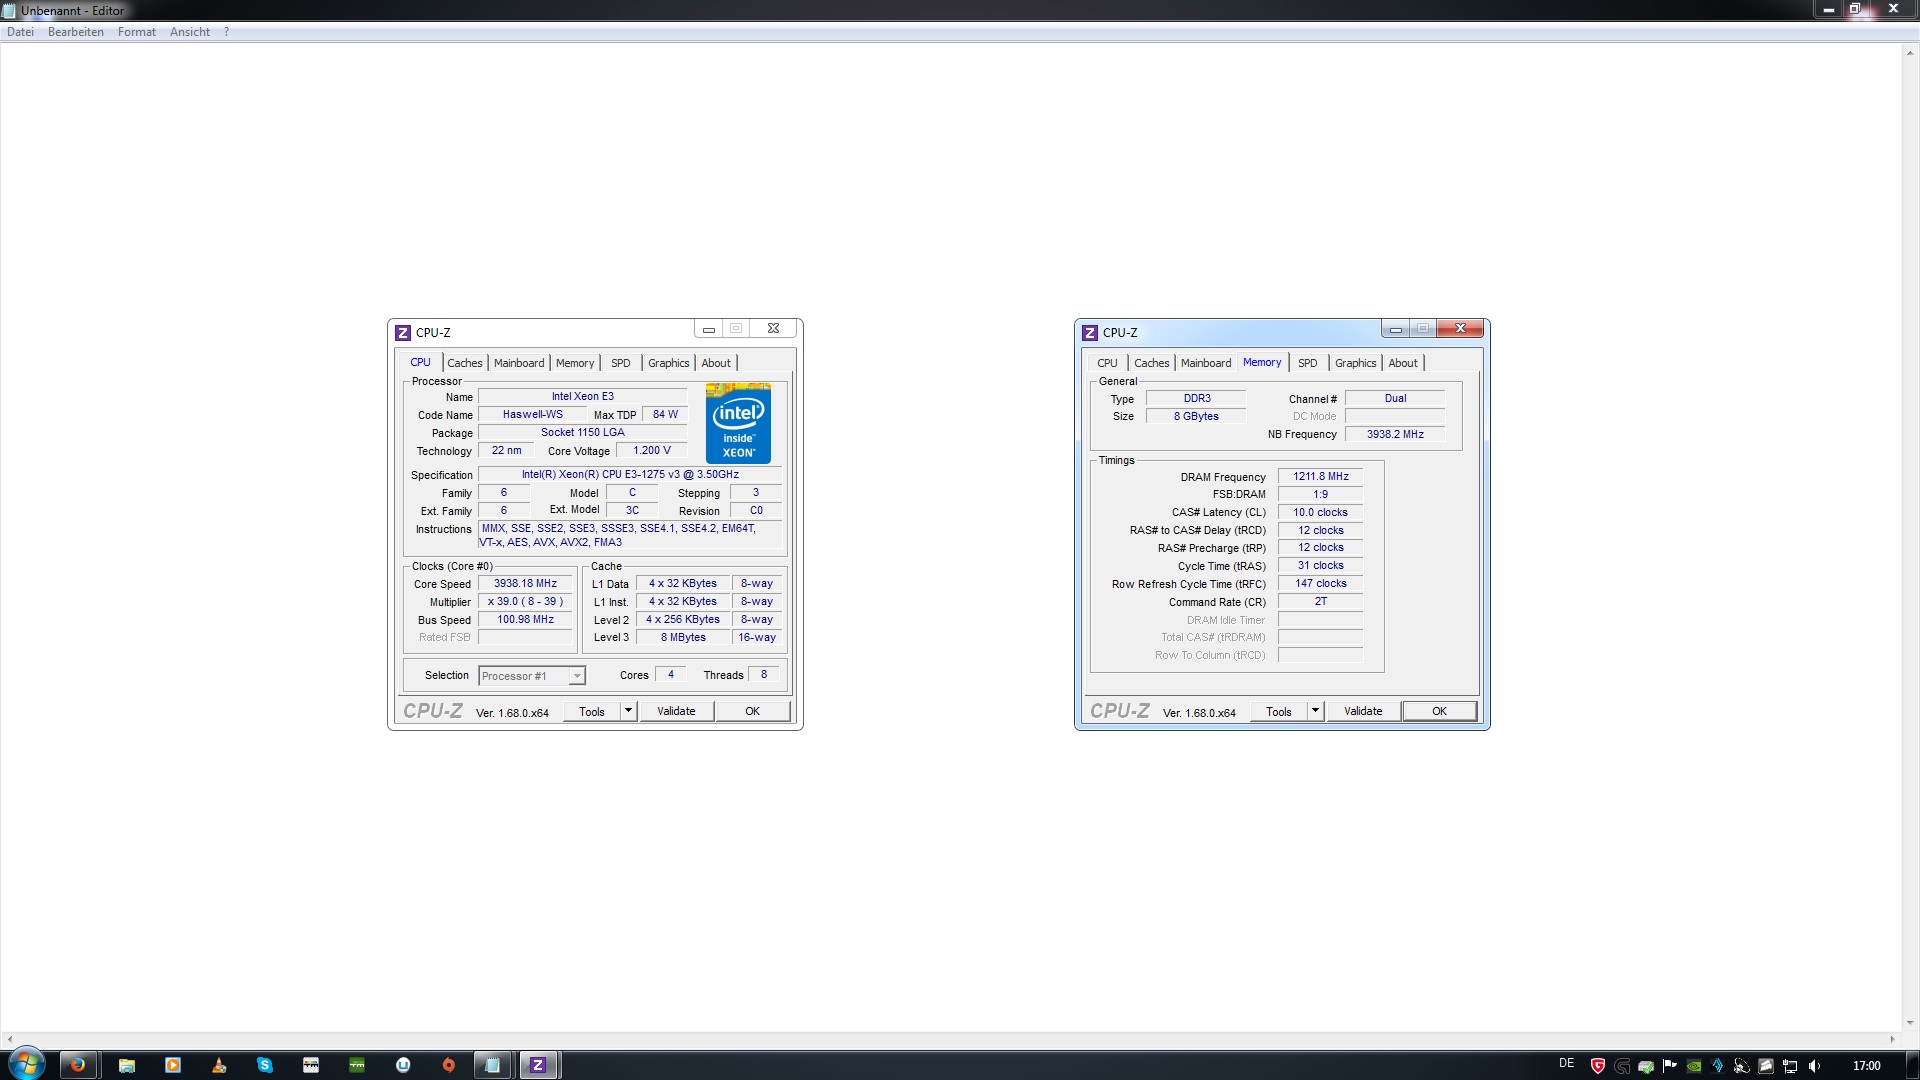Open the Format menu in Editor
This screenshot has width=1920, height=1080.
click(x=136, y=32)
